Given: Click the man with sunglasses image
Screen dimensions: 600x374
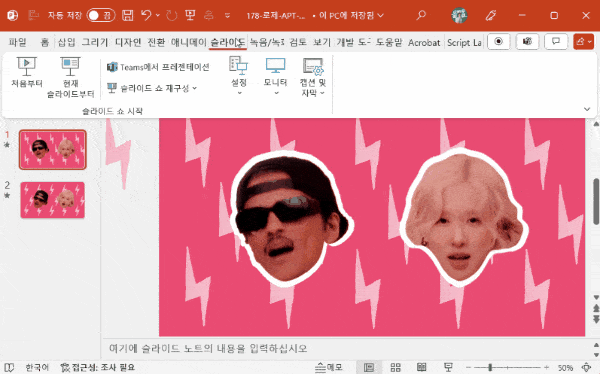Looking at the screenshot, I should tap(292, 218).
